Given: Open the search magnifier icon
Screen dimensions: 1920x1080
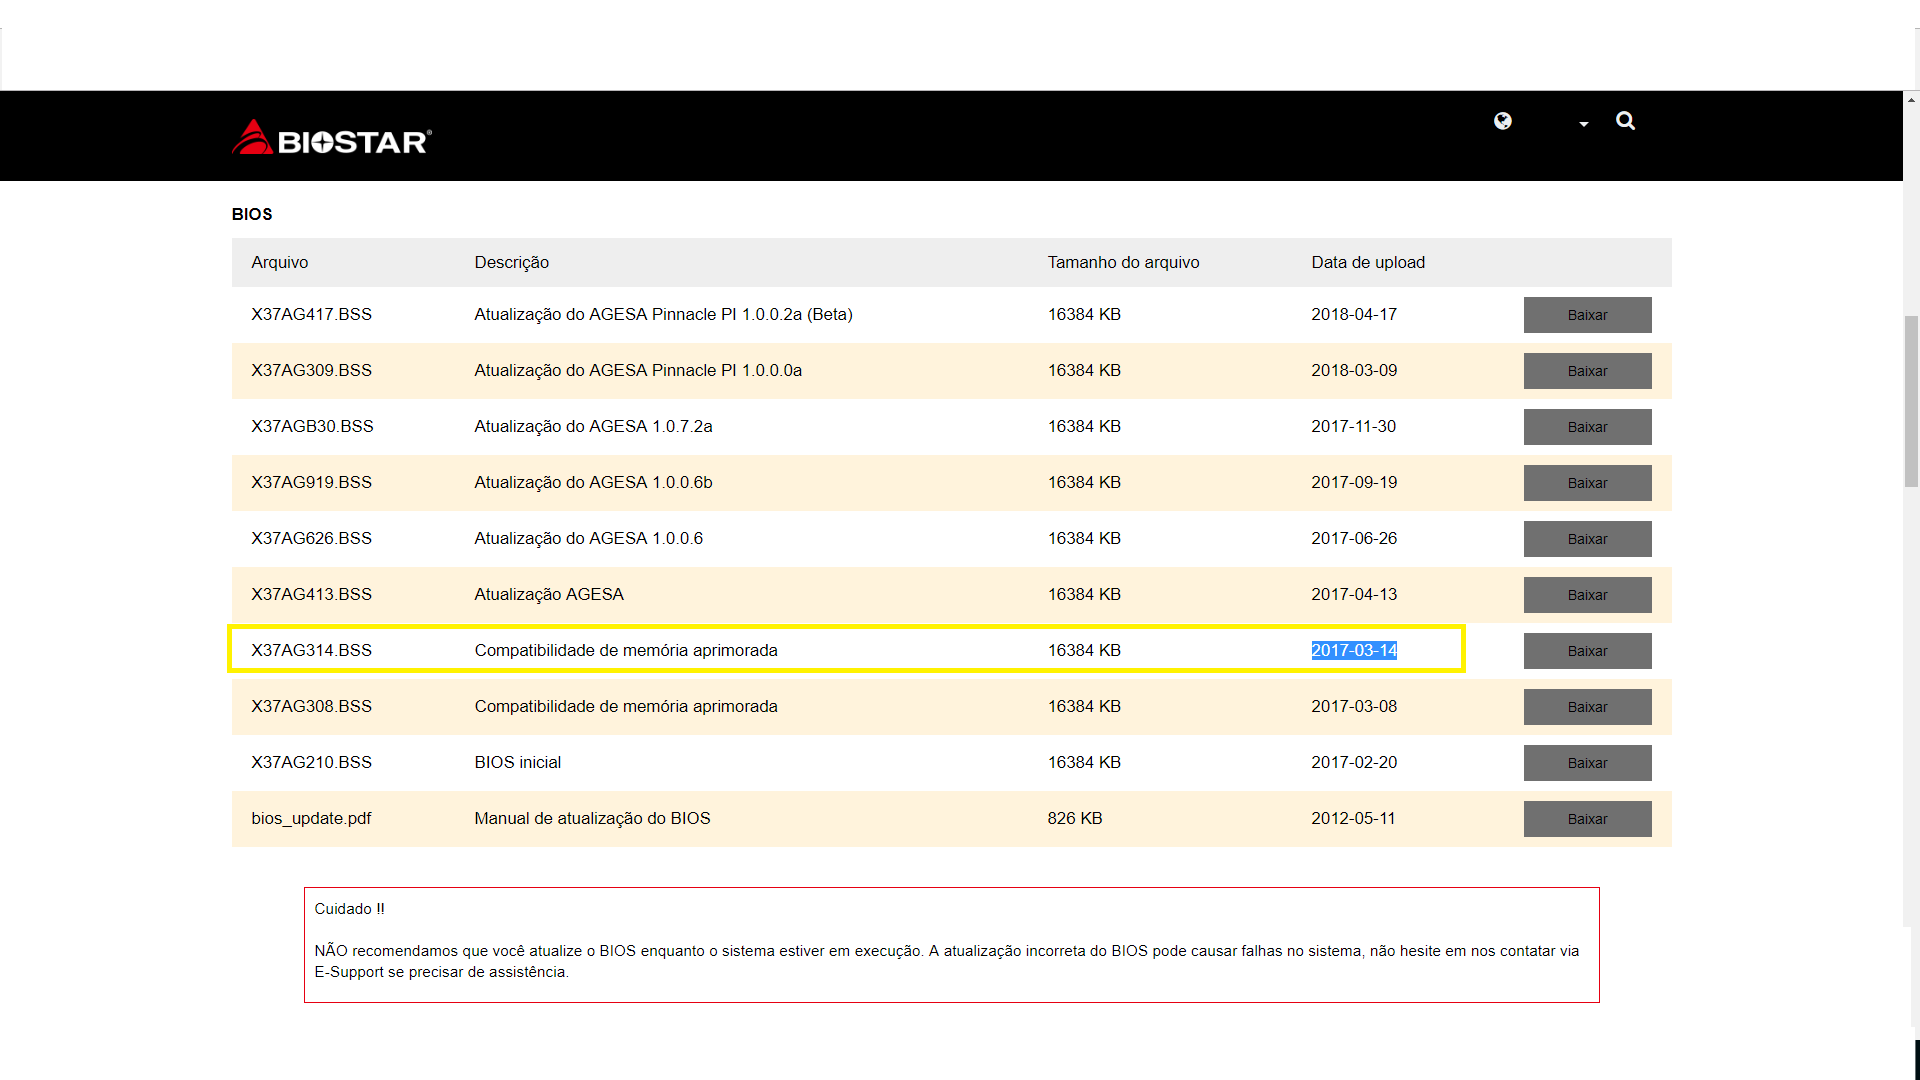Looking at the screenshot, I should pyautogui.click(x=1626, y=121).
